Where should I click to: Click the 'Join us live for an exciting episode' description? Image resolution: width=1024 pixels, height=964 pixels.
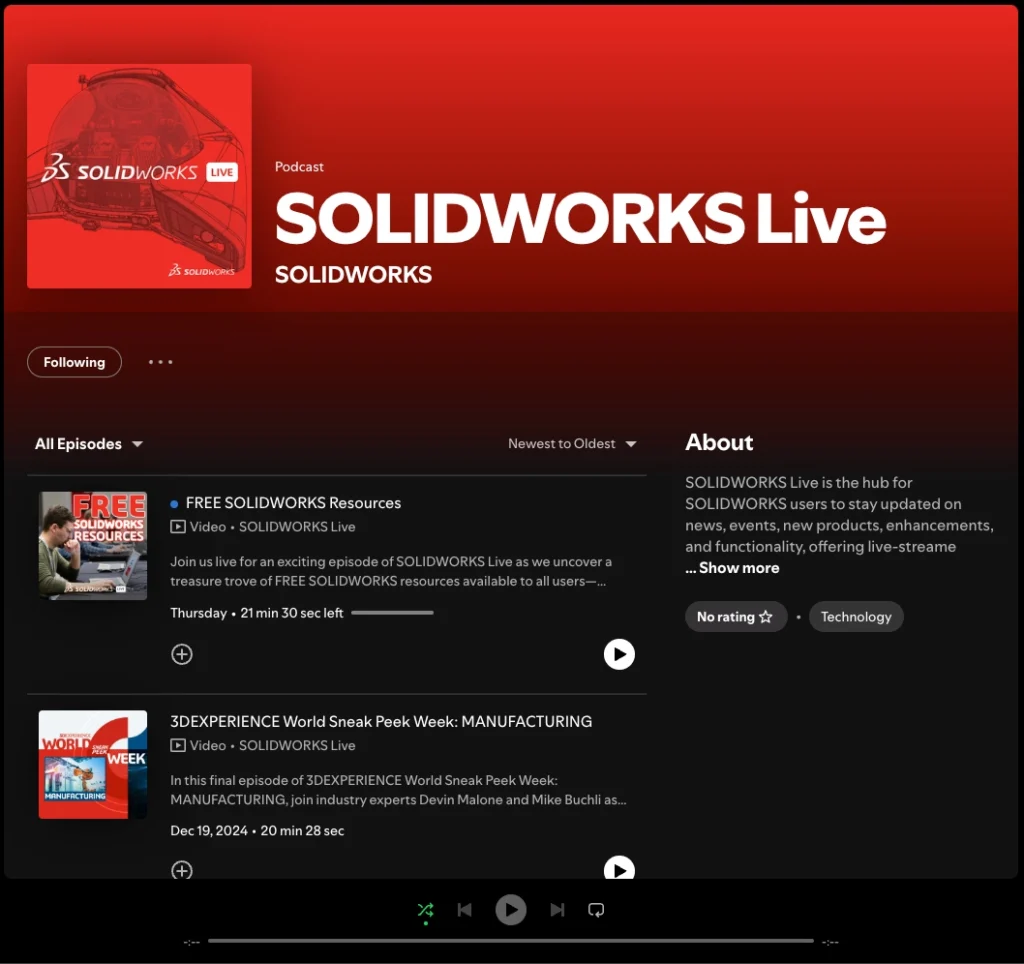pyautogui.click(x=391, y=571)
